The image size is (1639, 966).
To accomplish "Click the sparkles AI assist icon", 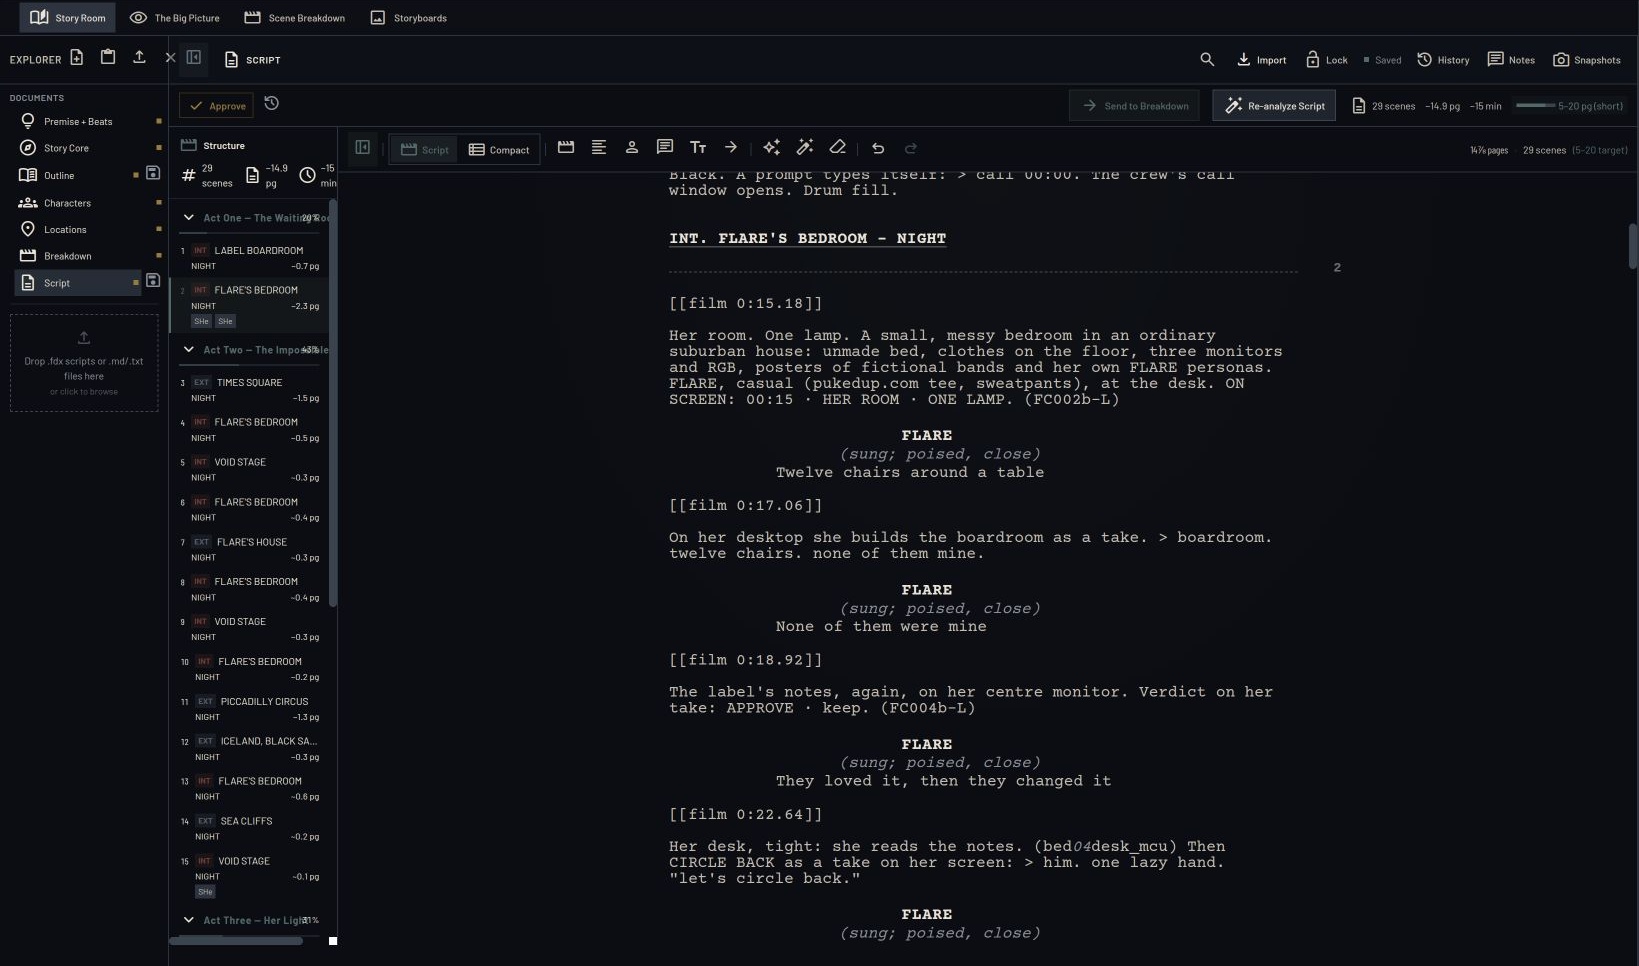I will (771, 147).
